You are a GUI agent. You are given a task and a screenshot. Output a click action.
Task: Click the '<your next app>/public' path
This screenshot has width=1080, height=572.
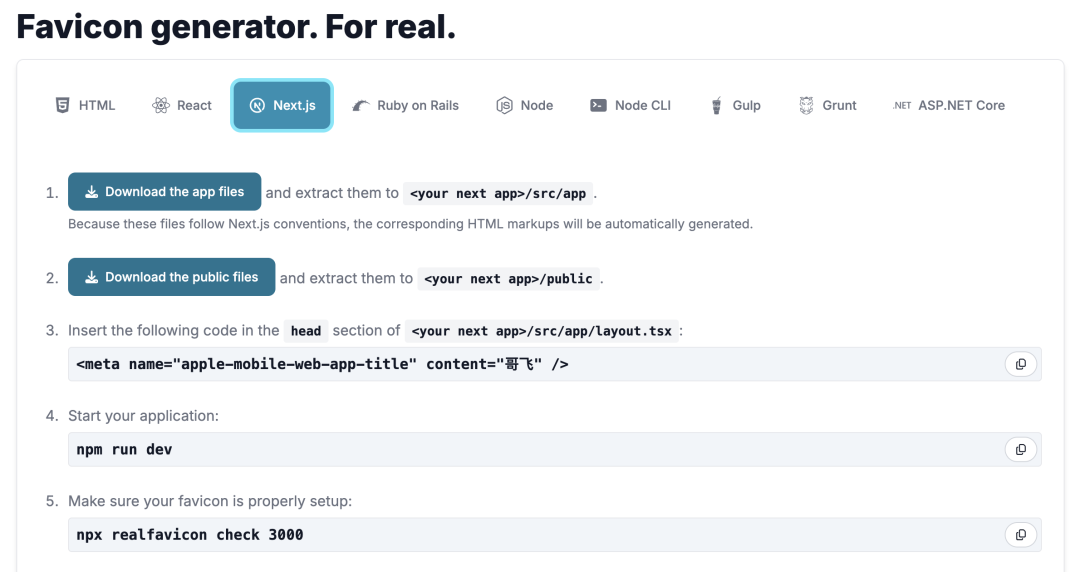tap(508, 278)
